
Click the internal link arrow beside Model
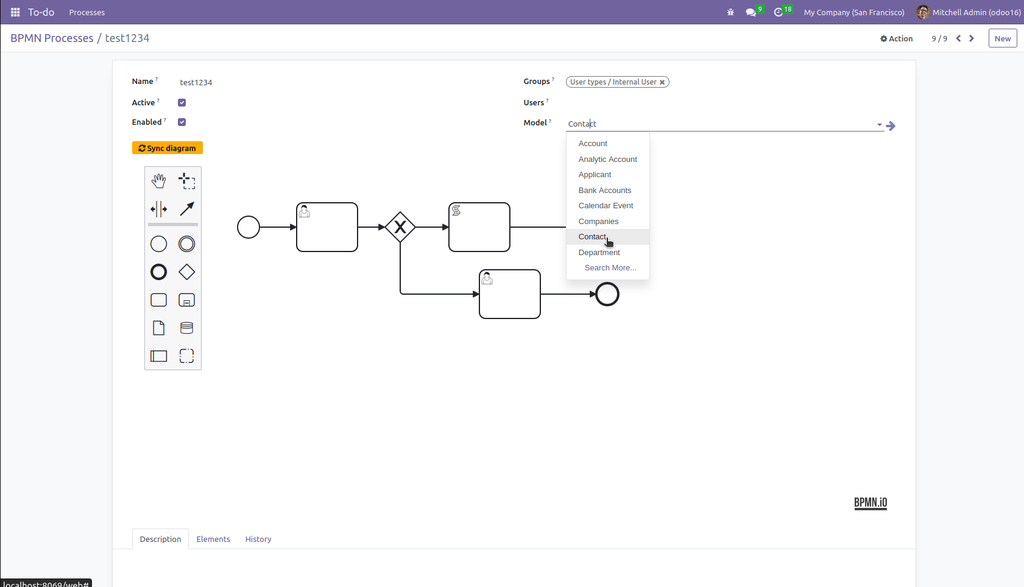[x=891, y=125]
